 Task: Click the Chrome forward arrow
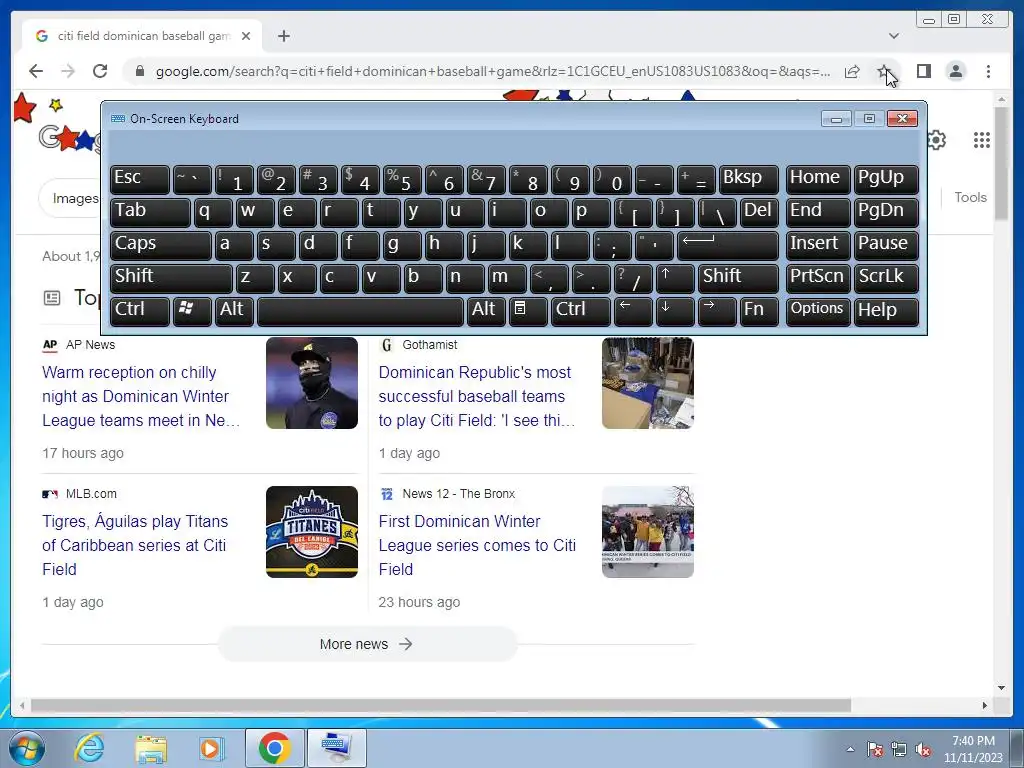(68, 71)
